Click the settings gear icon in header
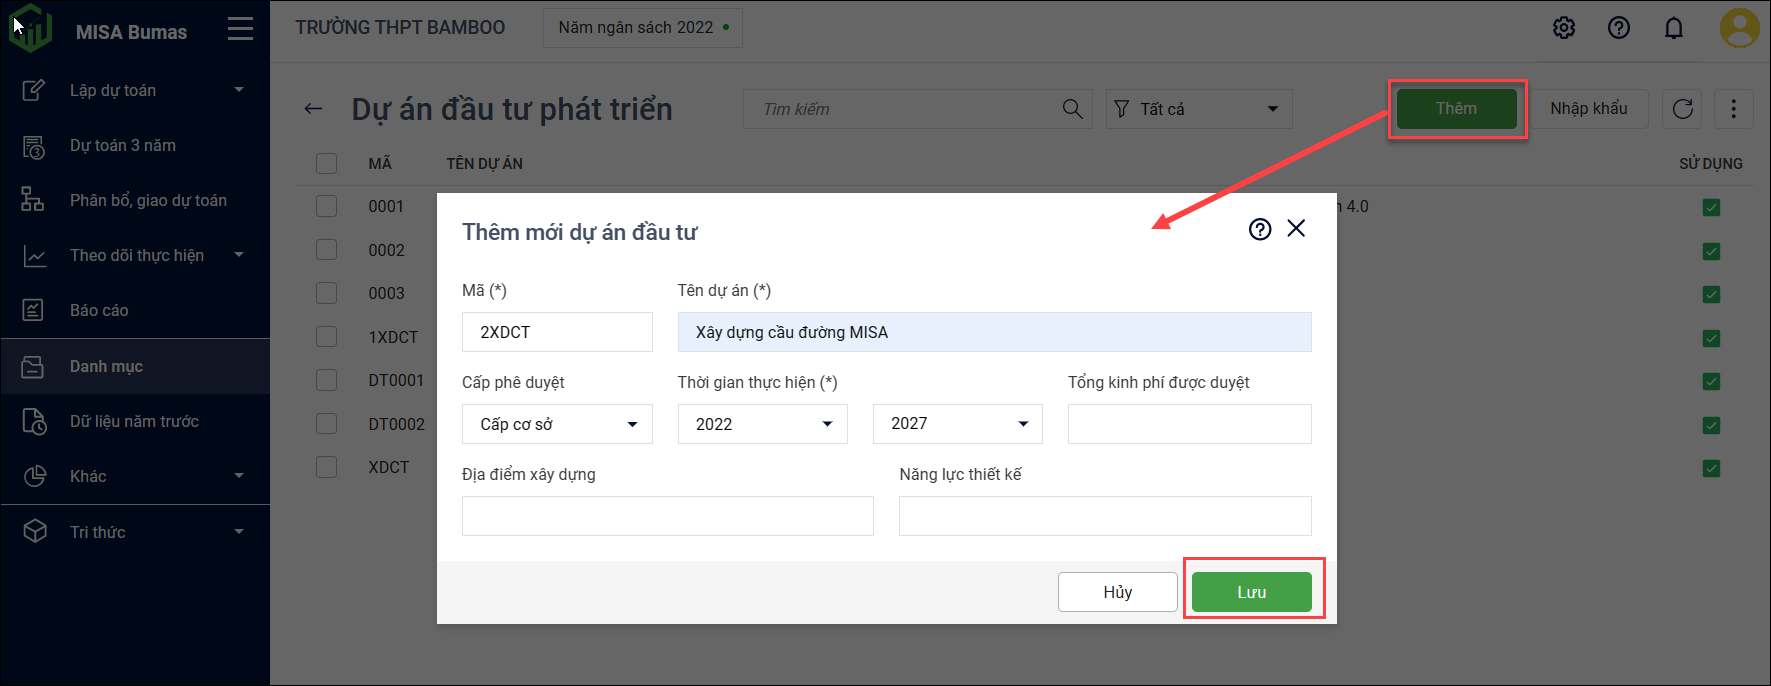 [1564, 28]
